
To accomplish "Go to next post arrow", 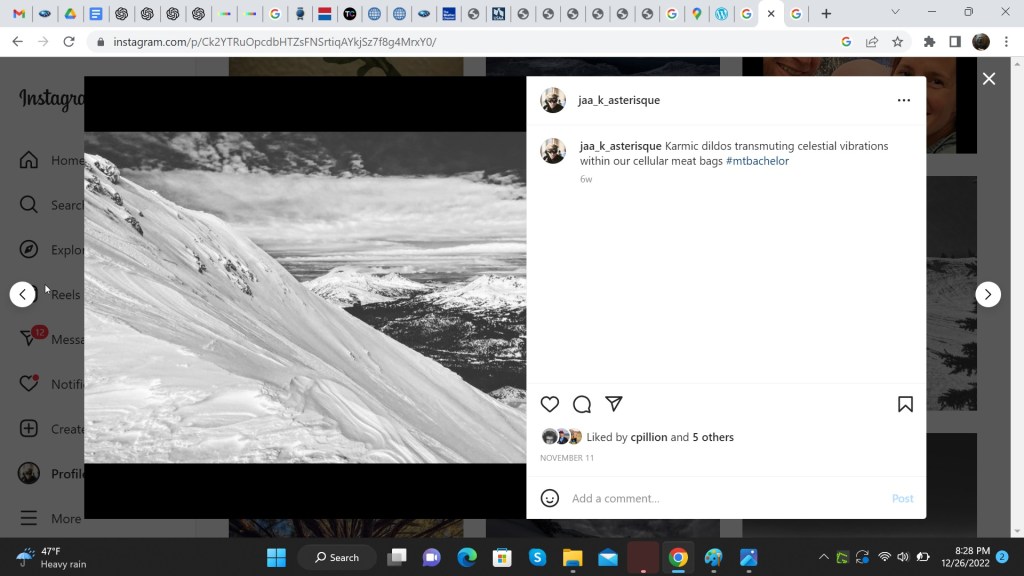I will coord(988,294).
